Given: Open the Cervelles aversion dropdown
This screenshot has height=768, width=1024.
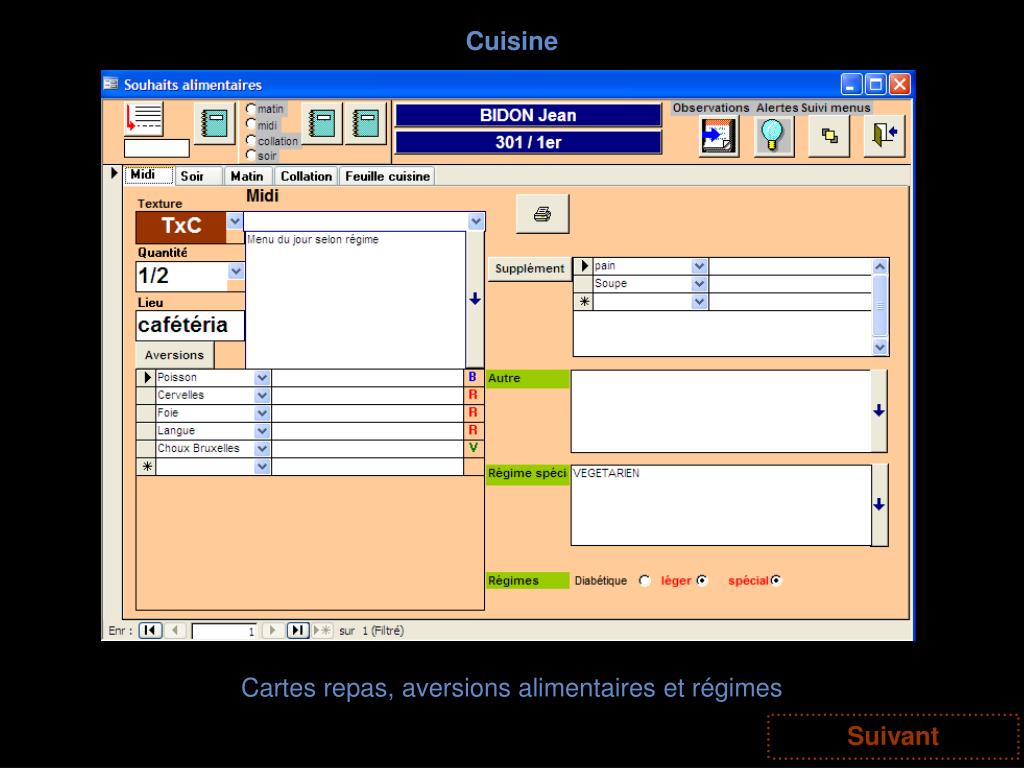Looking at the screenshot, I should 262,395.
